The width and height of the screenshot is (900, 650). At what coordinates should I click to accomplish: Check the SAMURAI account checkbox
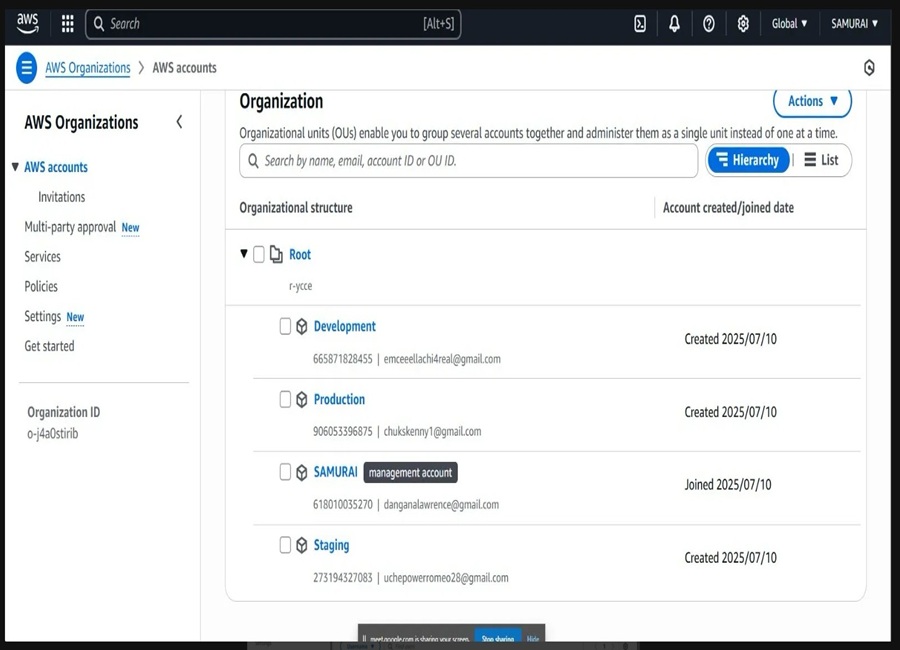coord(285,472)
